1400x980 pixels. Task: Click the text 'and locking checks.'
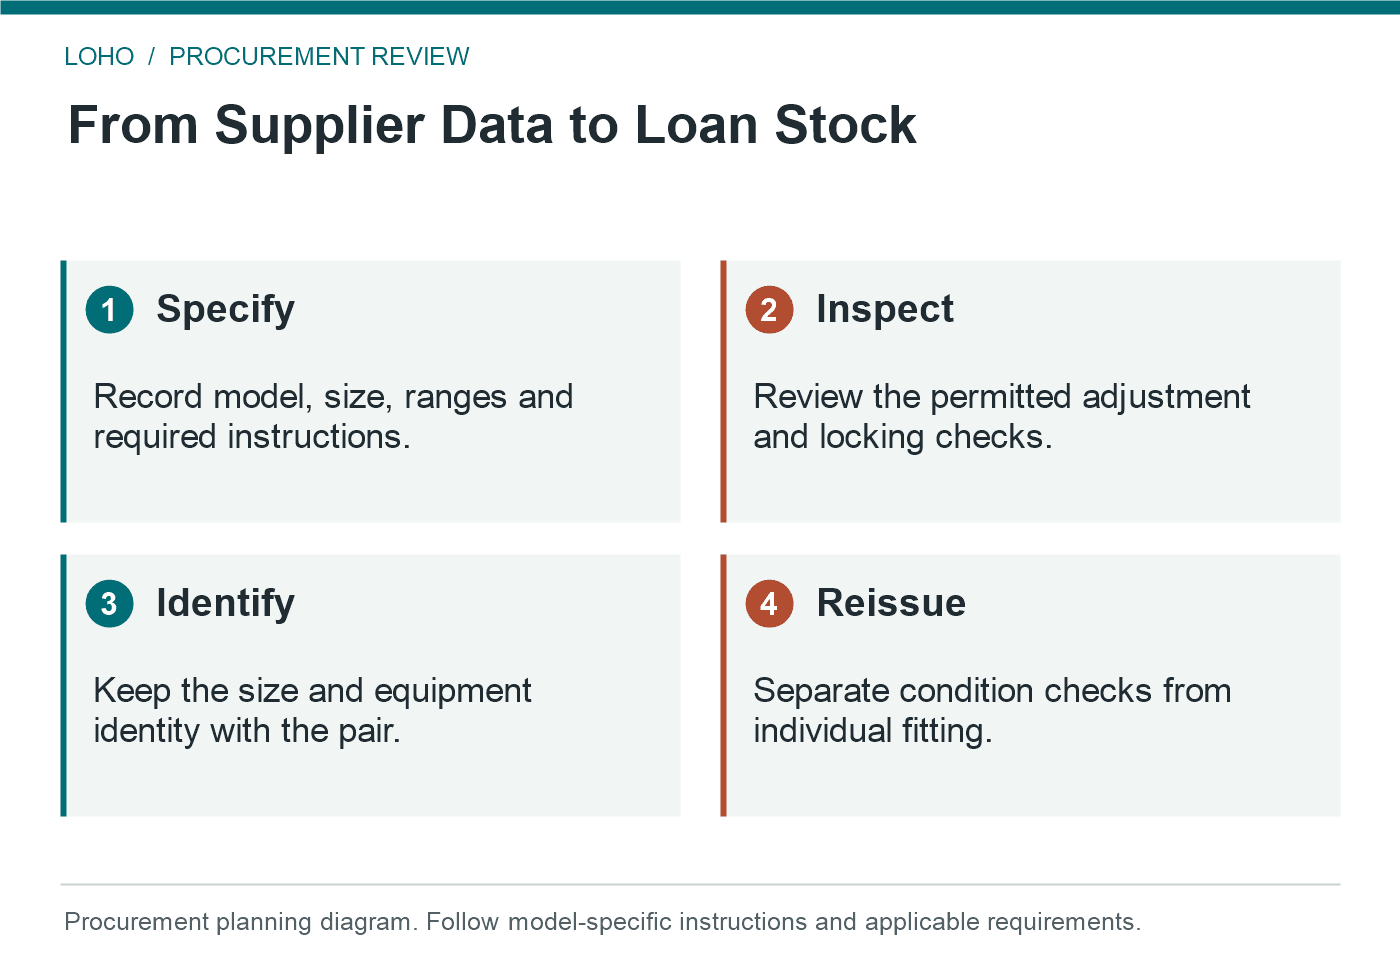click(903, 437)
